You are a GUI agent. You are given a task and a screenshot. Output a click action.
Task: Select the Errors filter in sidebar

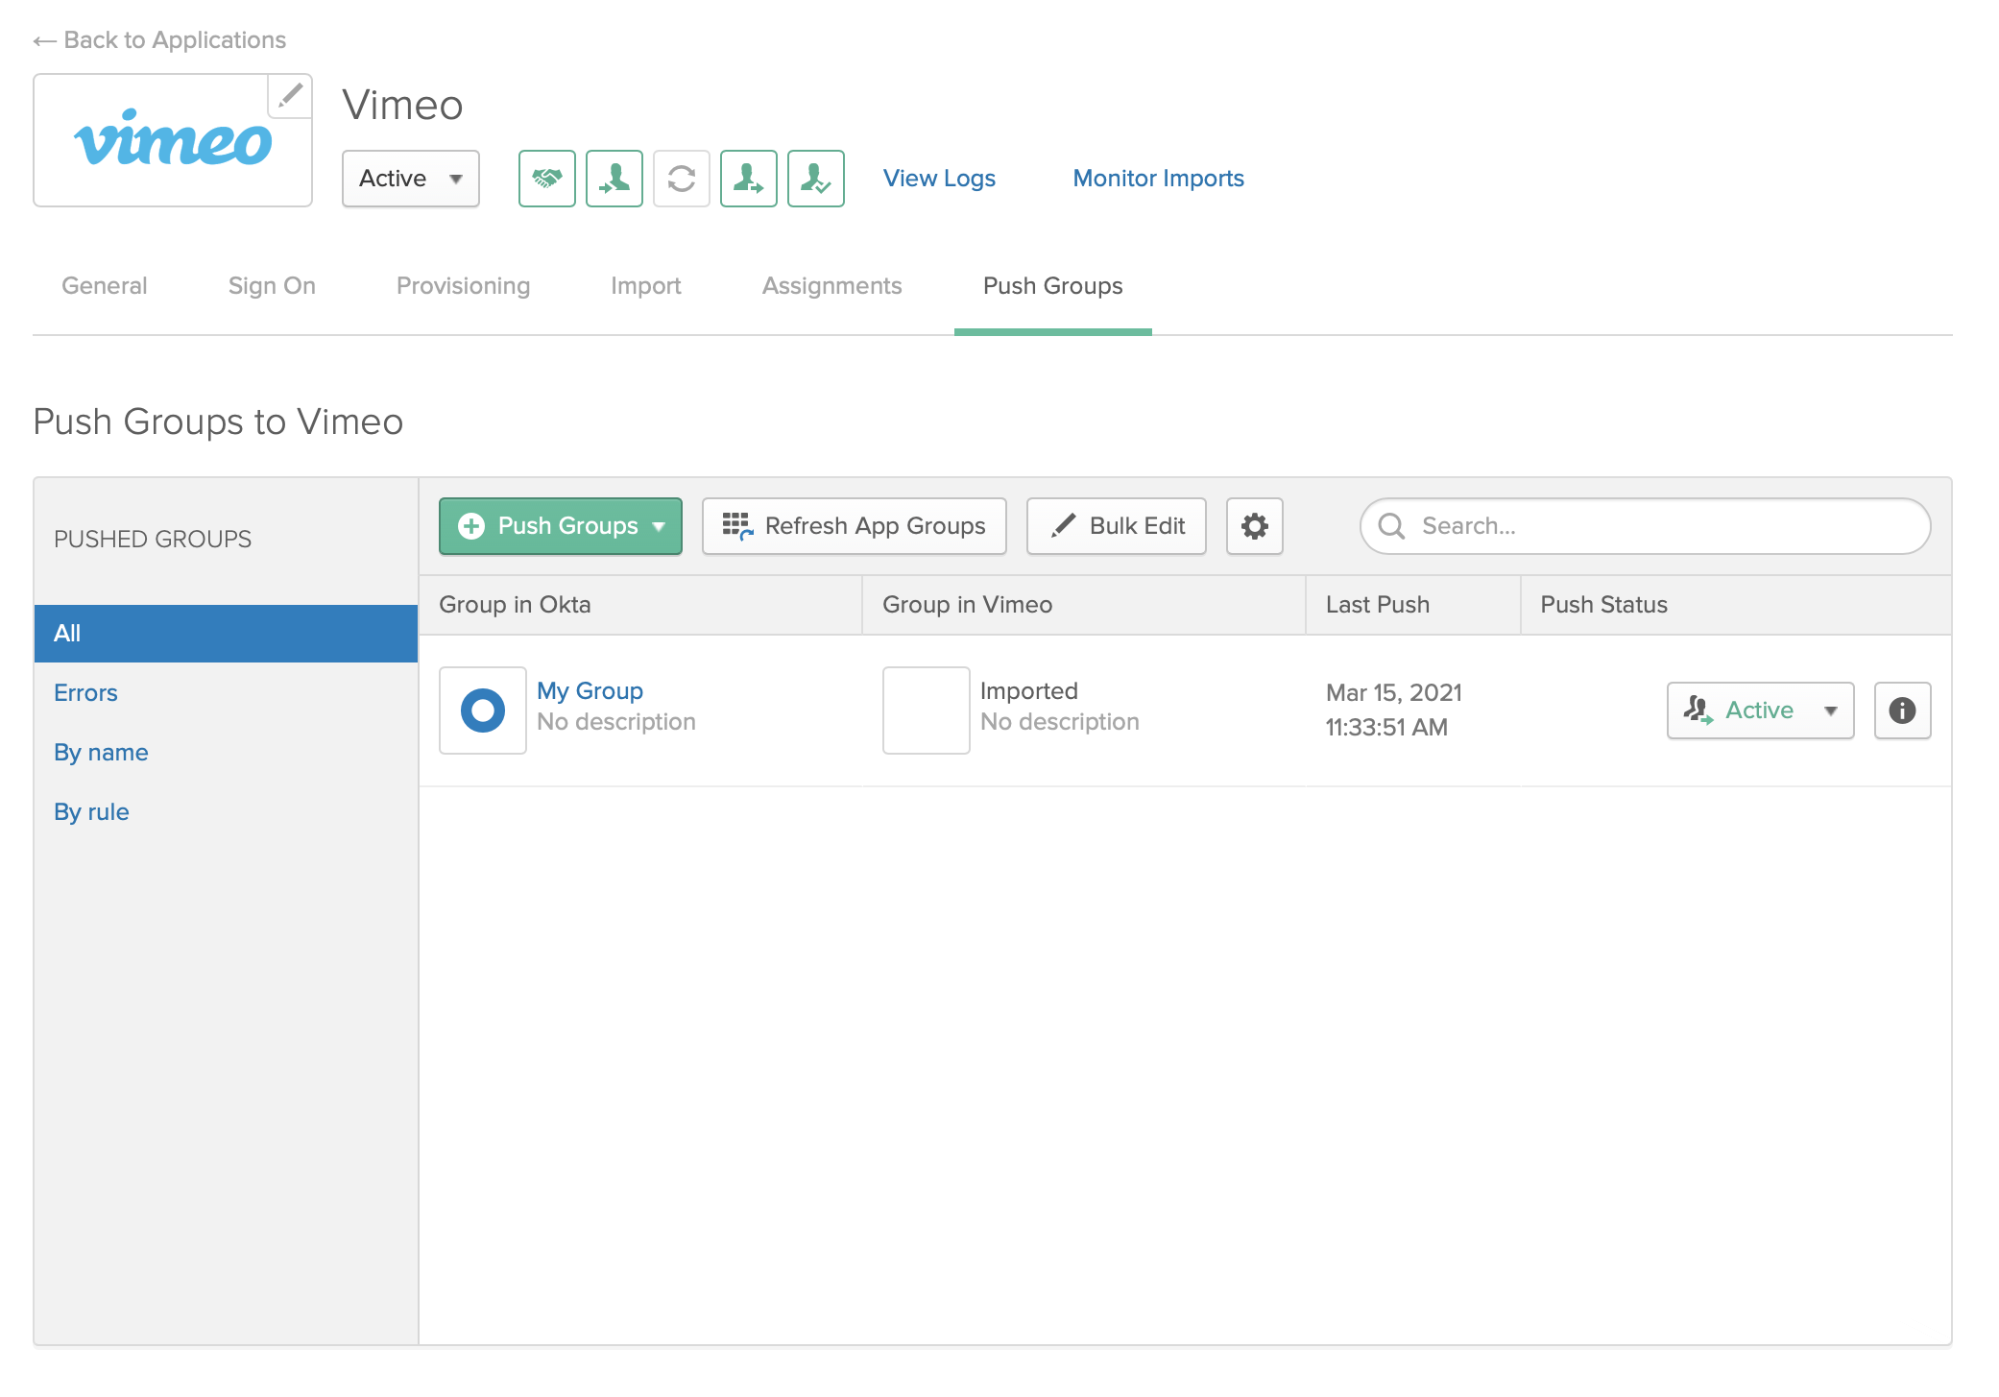[87, 692]
